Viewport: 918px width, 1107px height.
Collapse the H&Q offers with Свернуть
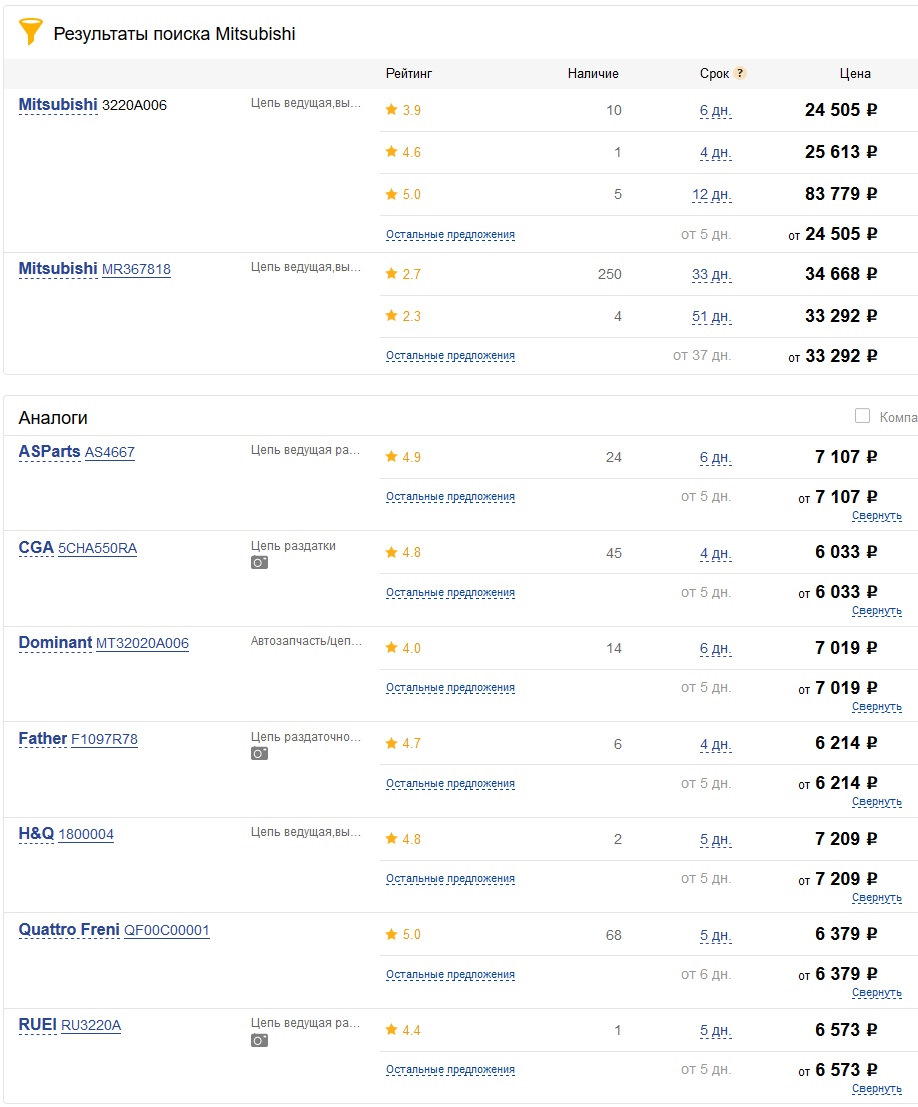[x=877, y=898]
